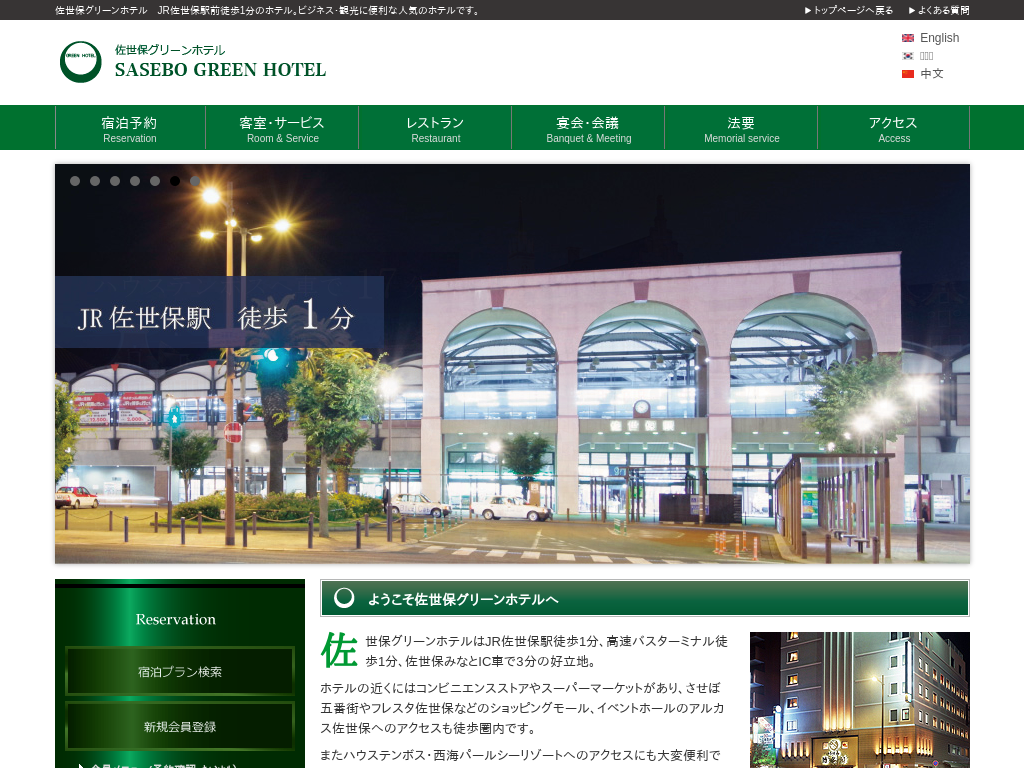Click the JR Sasebo station slideshow image
The width and height of the screenshot is (1024, 768).
click(512, 364)
